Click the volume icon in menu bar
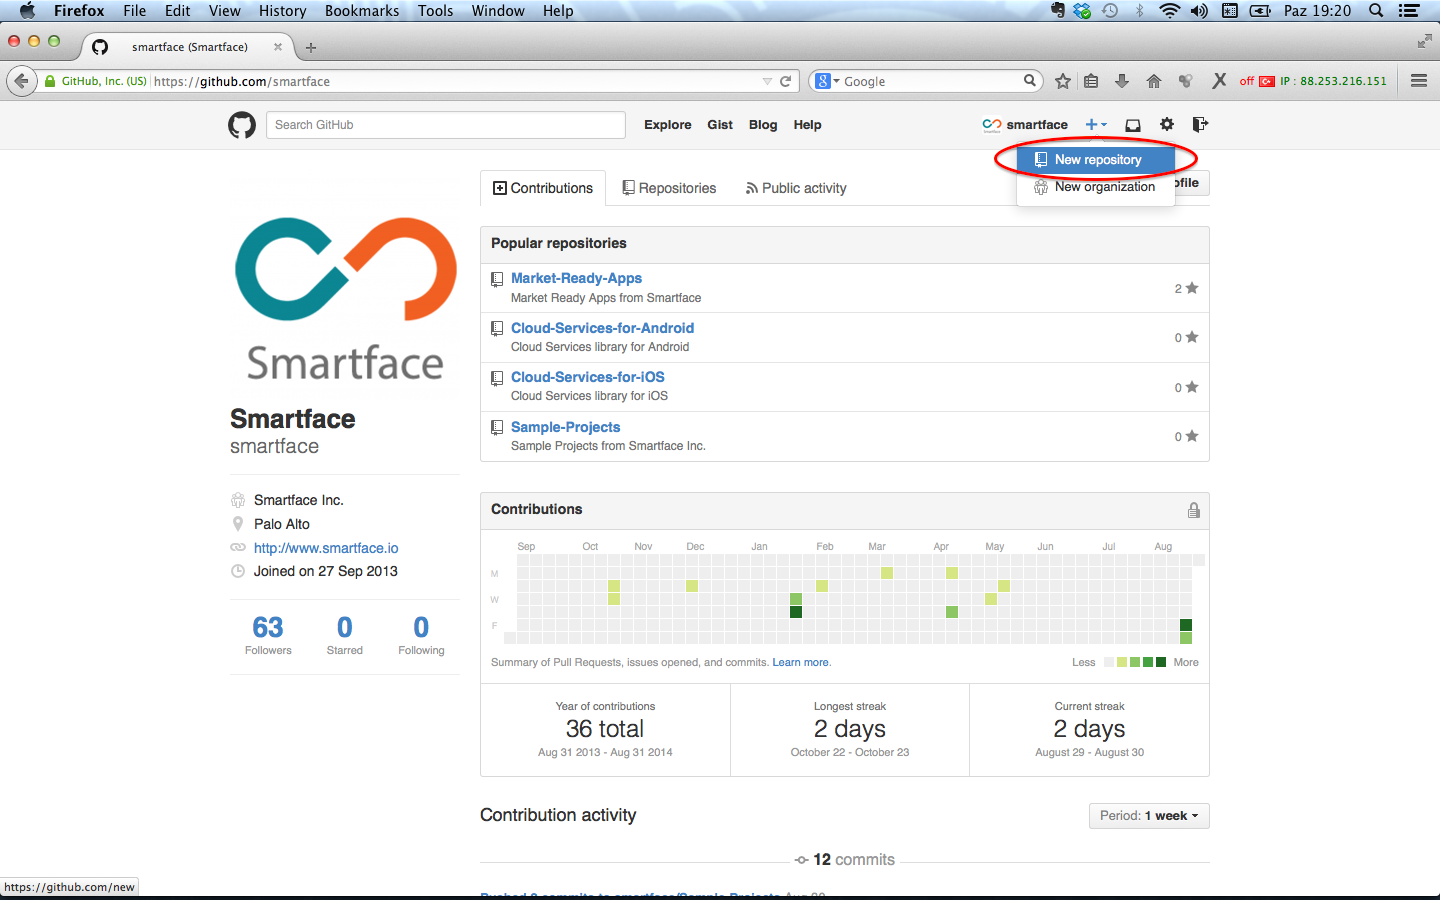The width and height of the screenshot is (1440, 900). point(1199,11)
